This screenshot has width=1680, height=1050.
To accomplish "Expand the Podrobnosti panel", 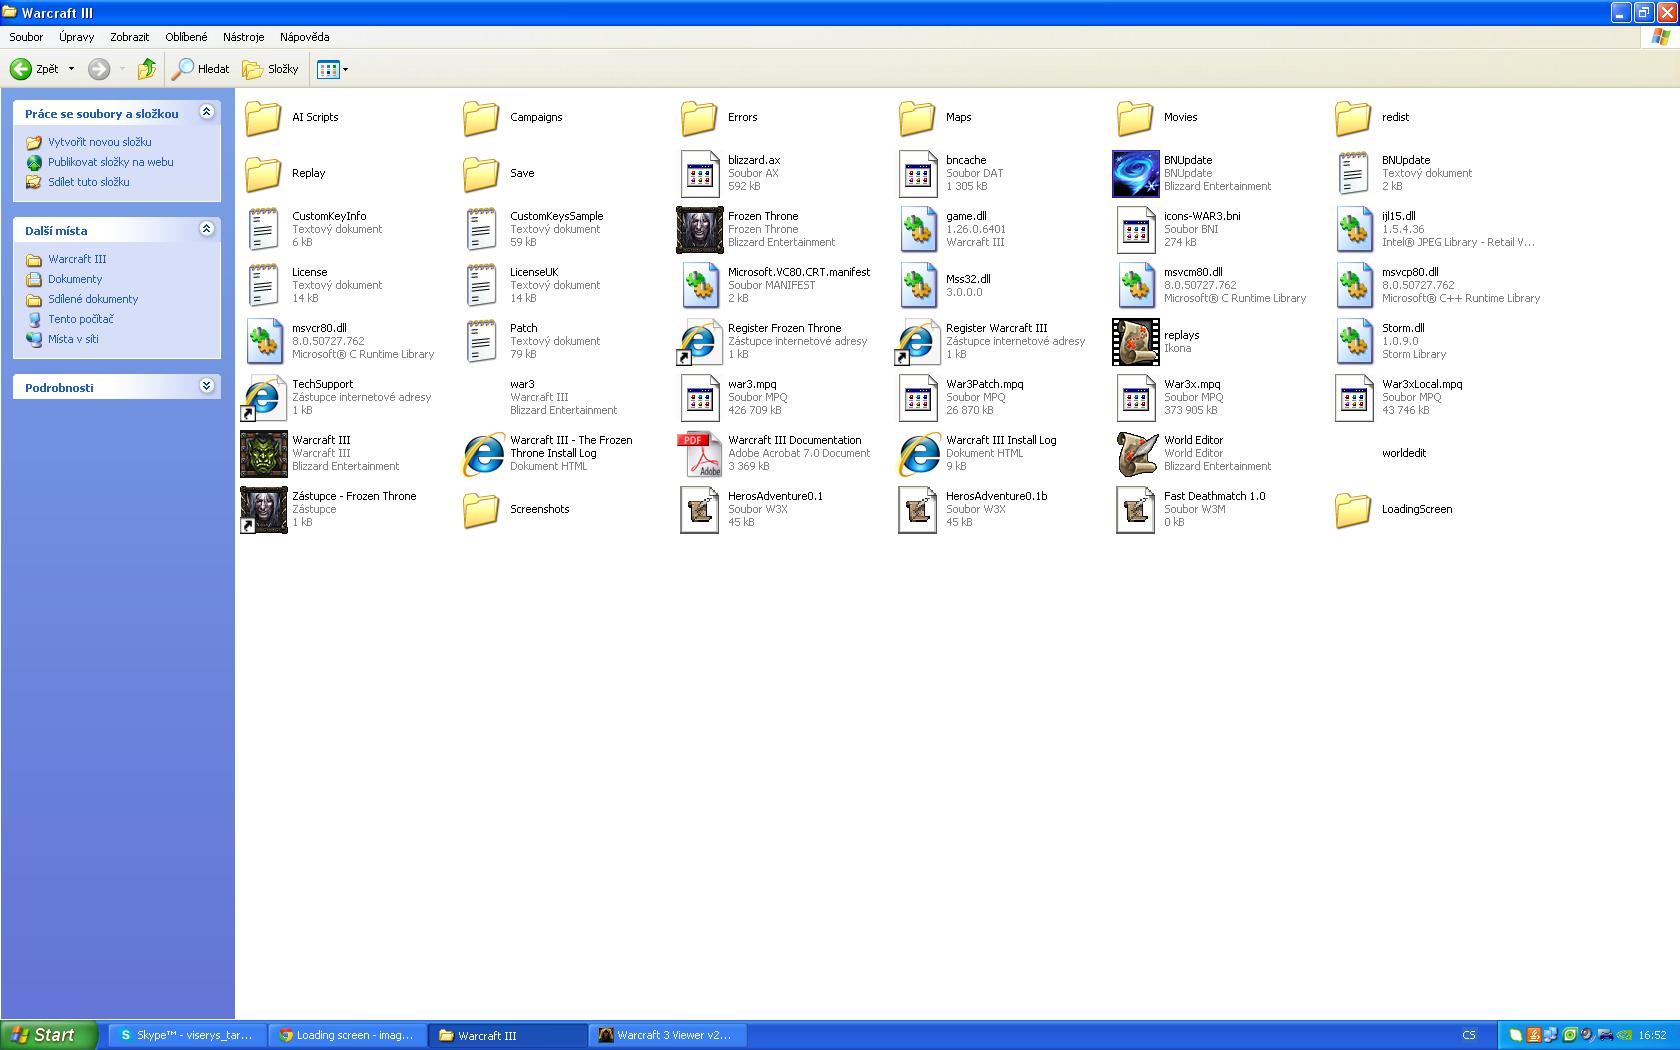I will [206, 386].
